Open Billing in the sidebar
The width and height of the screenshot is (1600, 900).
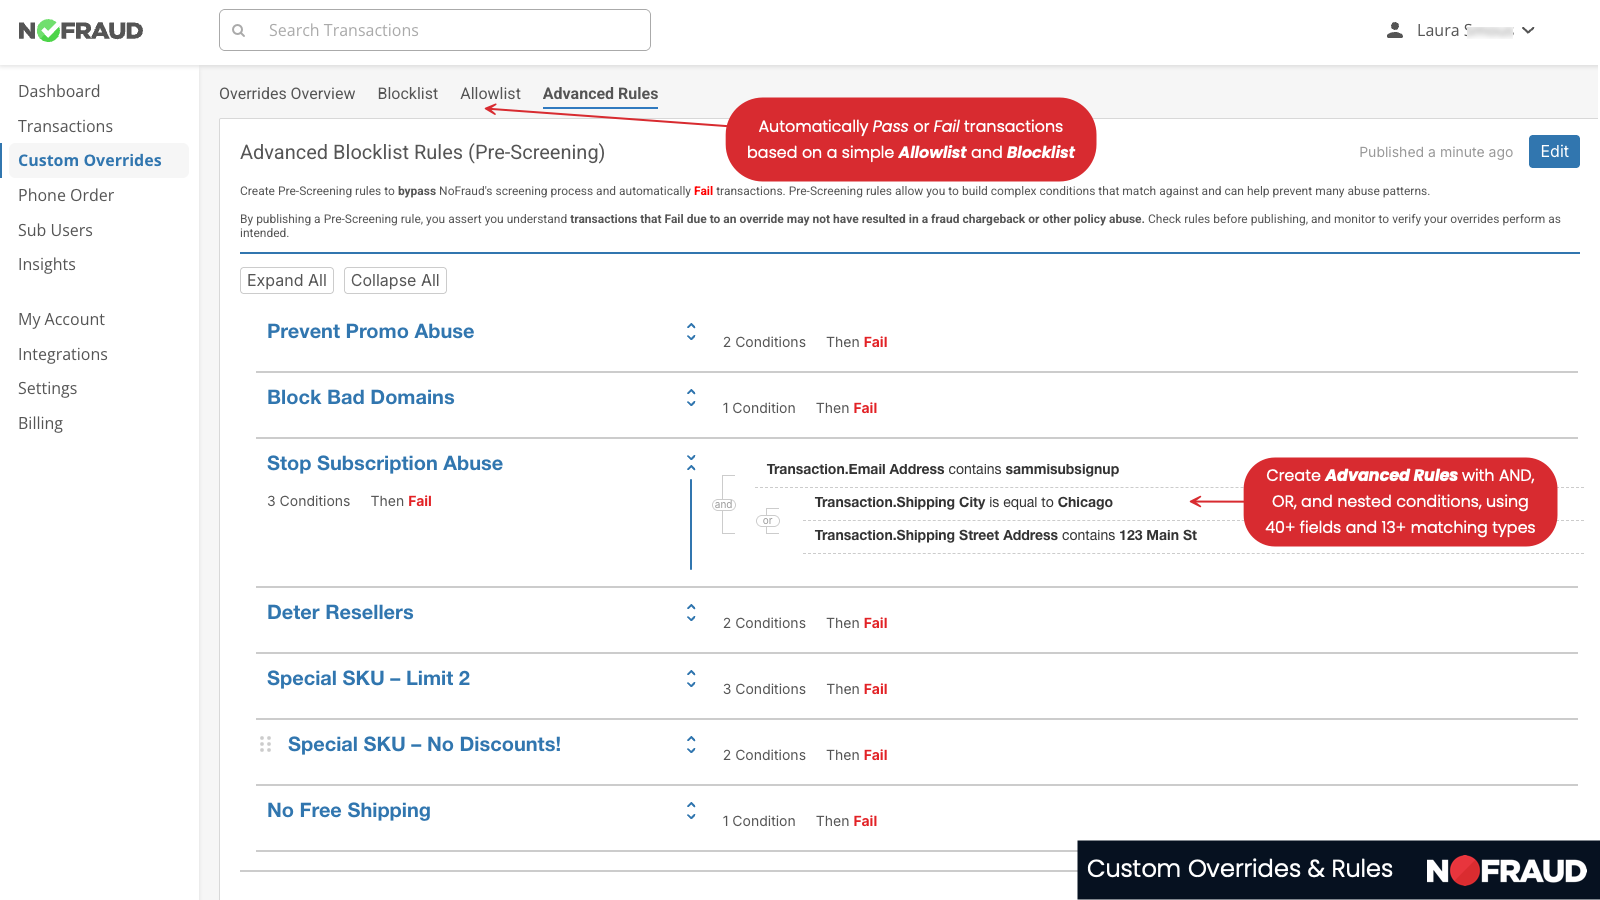click(x=40, y=423)
